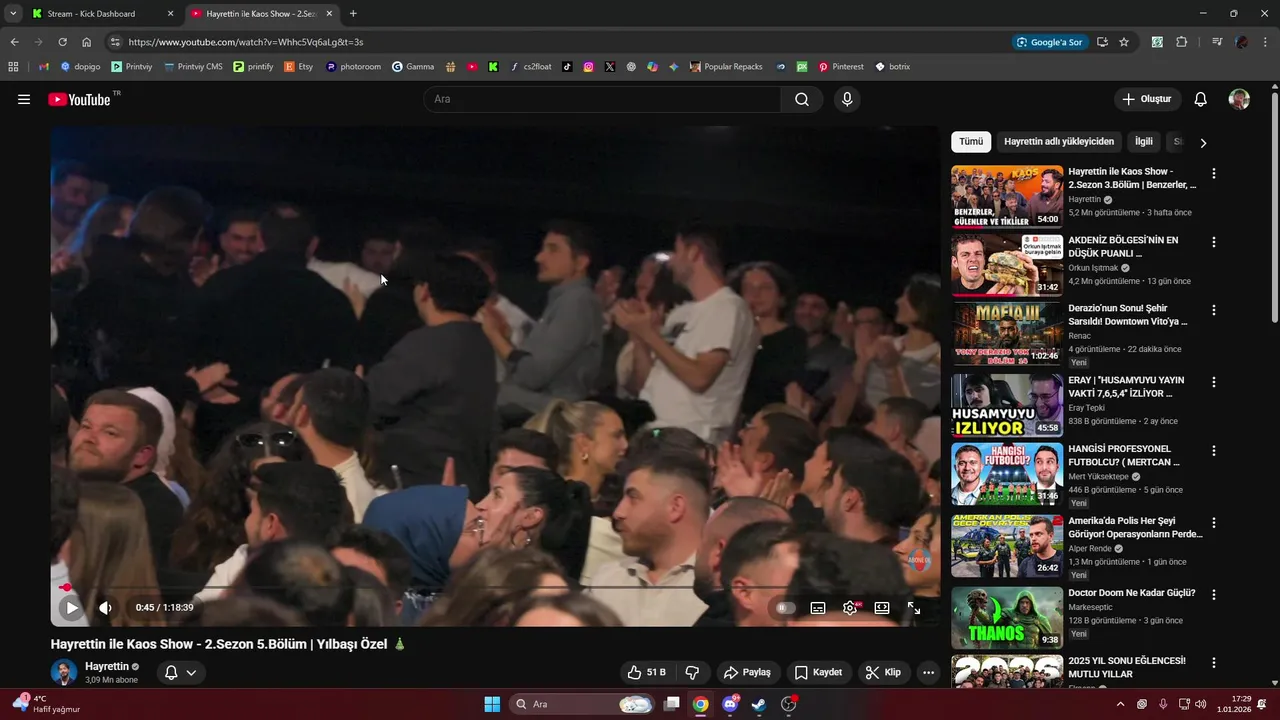Open notification preferences dropdown next to Hayrettin
Screen dimensions: 1280x720
point(180,672)
